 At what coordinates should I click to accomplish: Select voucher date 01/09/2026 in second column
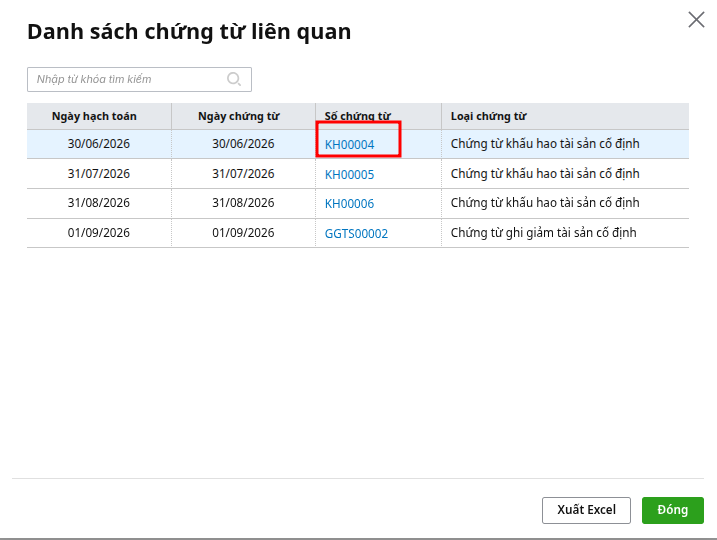[243, 233]
